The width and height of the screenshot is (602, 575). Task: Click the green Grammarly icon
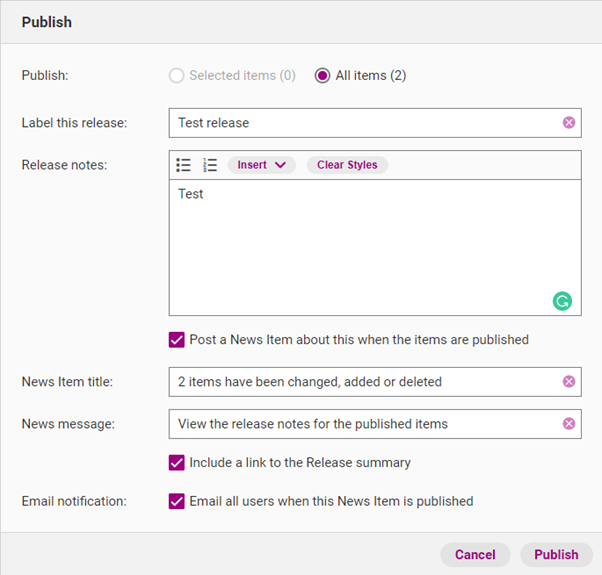[x=562, y=300]
